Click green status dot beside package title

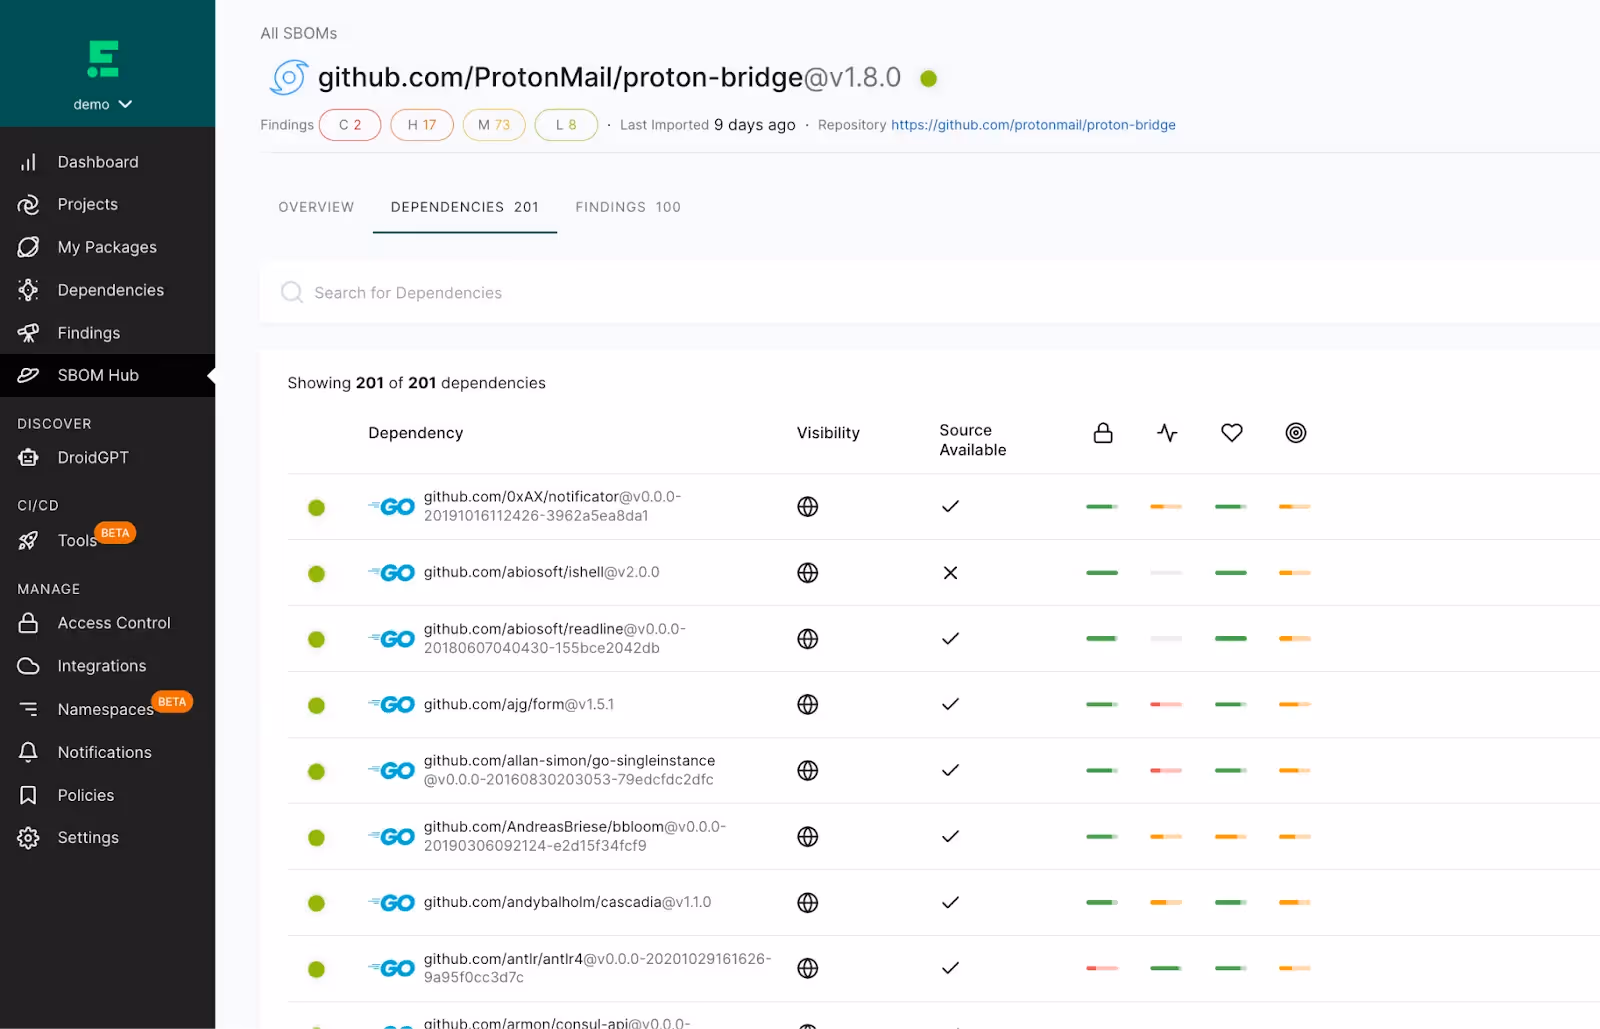tap(929, 78)
